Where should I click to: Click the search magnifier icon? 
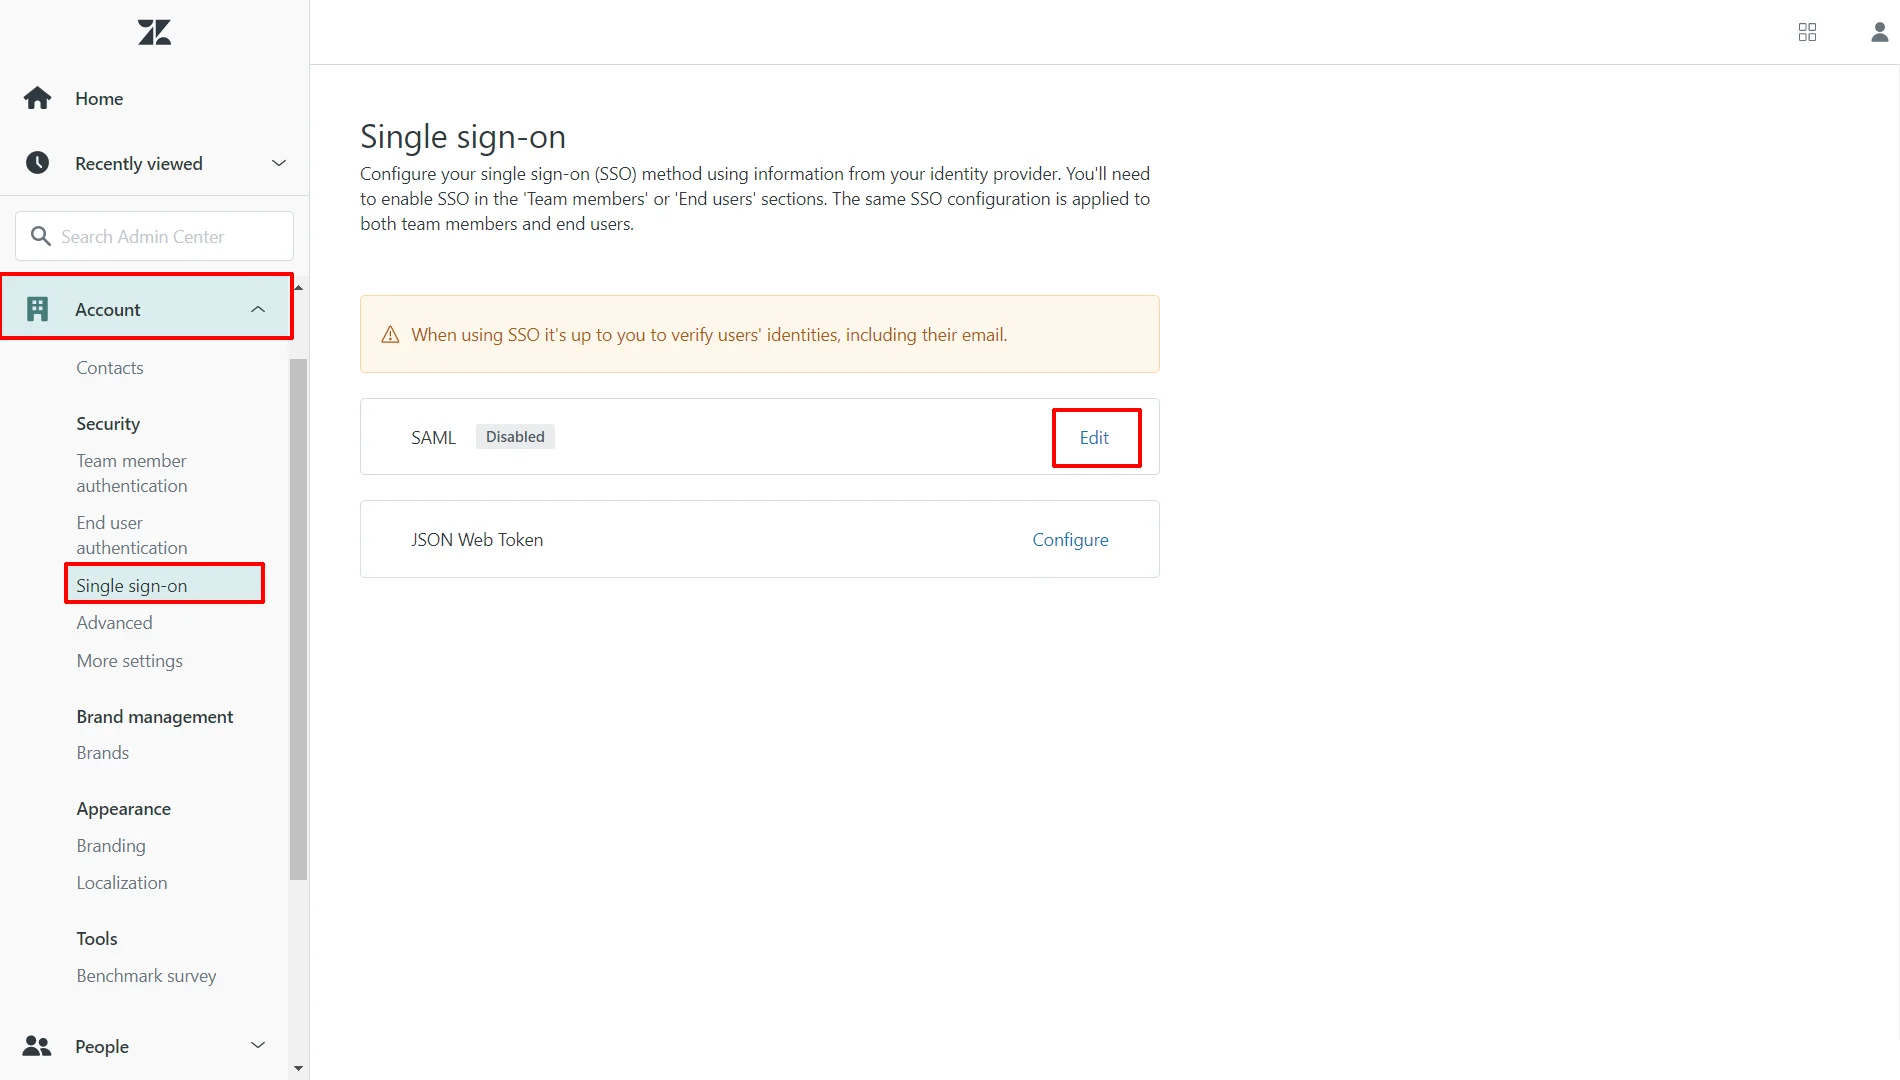(x=41, y=235)
